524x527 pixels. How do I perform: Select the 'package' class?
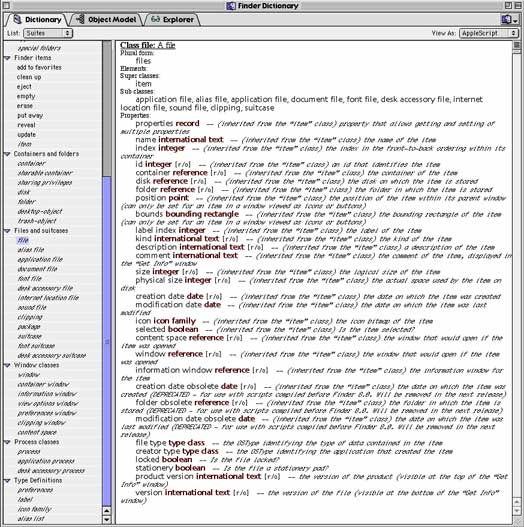coord(29,327)
